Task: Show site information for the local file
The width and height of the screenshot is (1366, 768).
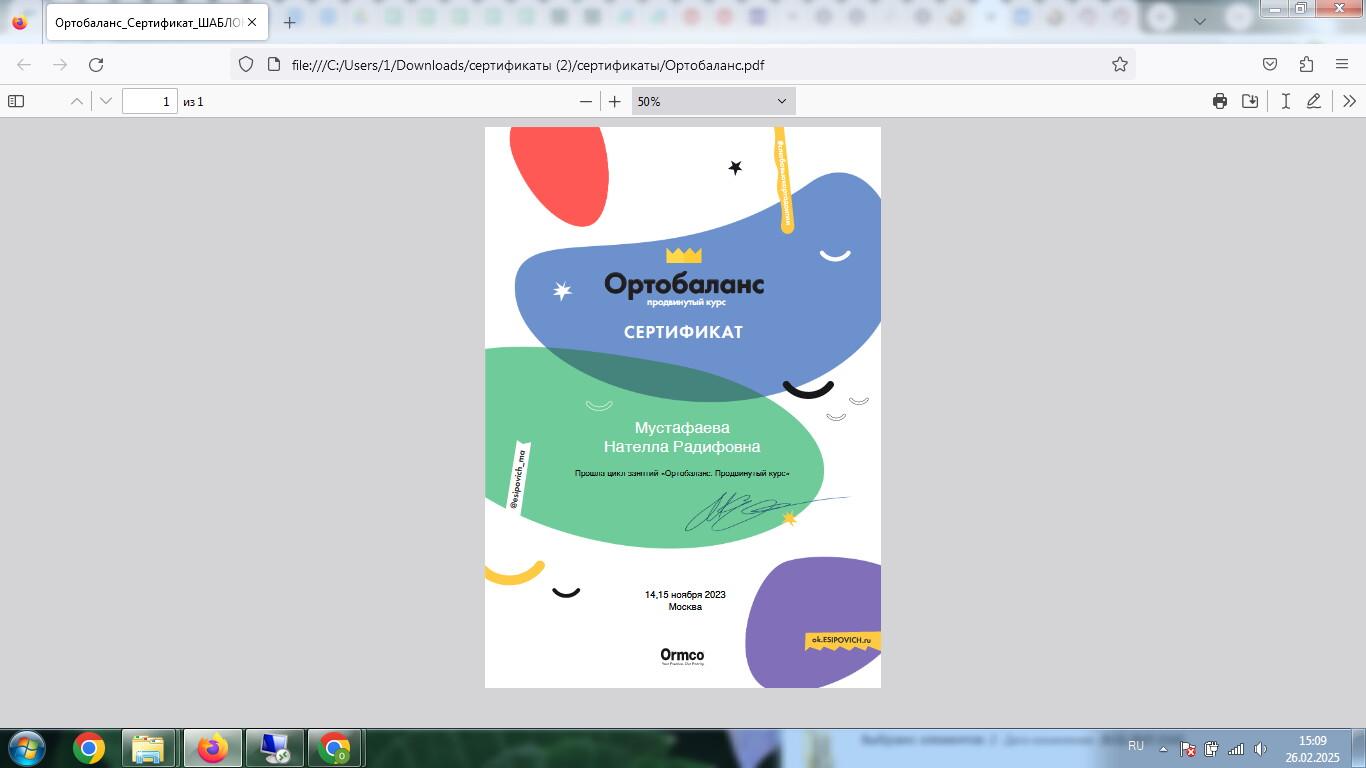Action: (274, 64)
